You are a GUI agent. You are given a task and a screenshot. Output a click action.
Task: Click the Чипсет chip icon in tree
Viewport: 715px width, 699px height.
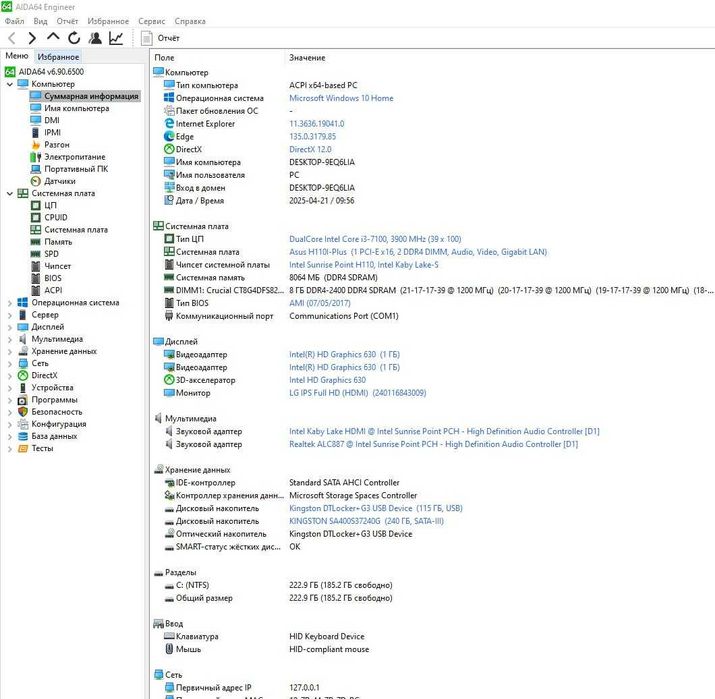(x=36, y=266)
